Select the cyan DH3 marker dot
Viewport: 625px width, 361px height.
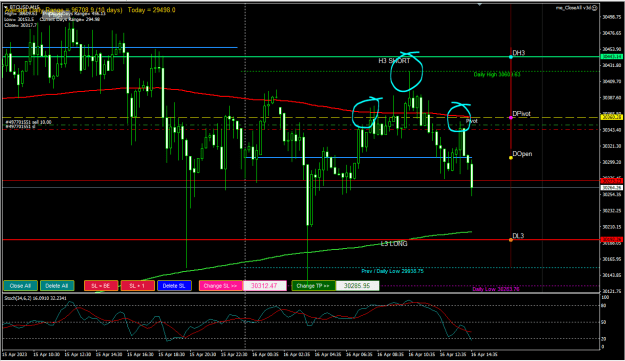pos(511,57)
